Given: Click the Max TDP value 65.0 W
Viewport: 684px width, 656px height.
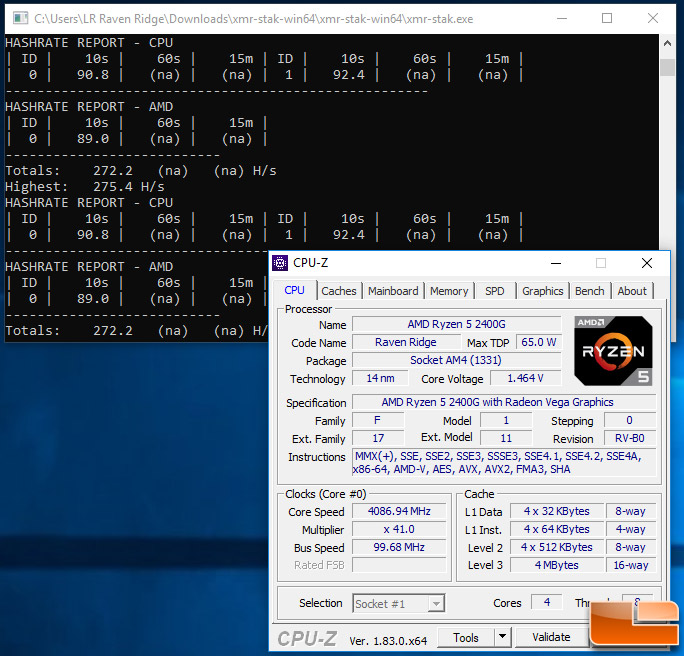Looking at the screenshot, I should pos(539,342).
